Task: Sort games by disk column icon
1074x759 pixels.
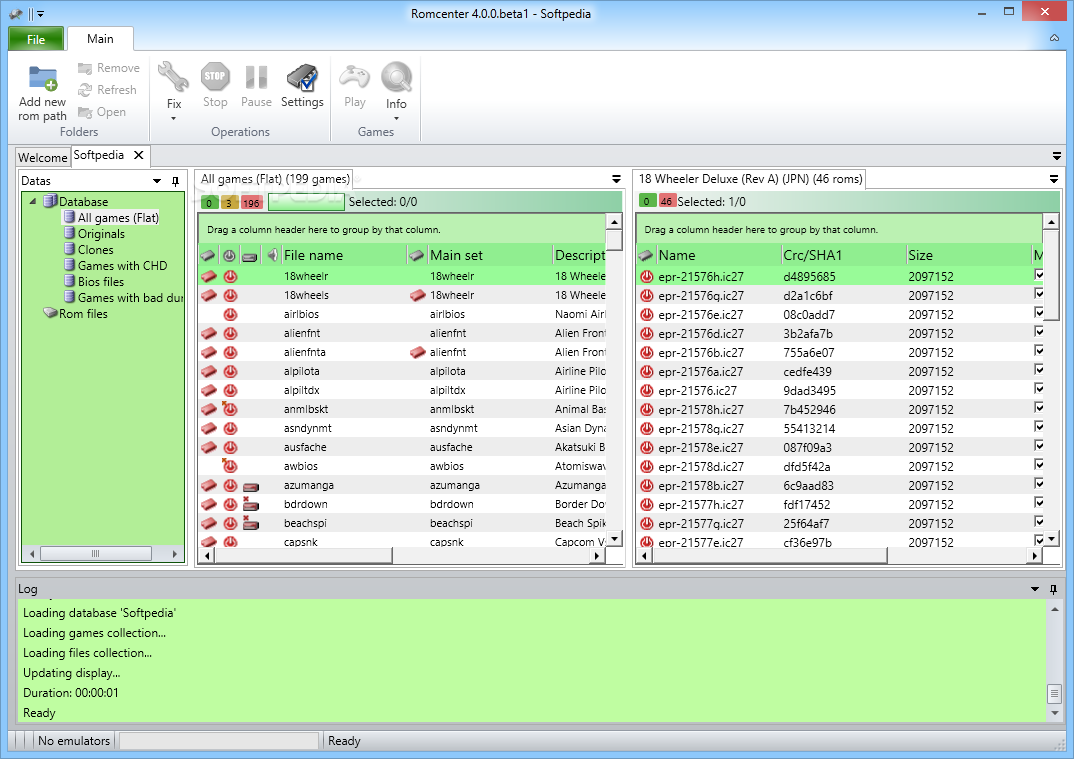Action: tap(250, 257)
